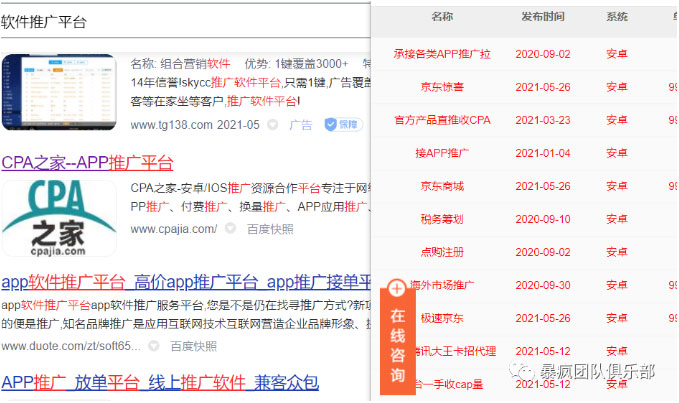Open the 海外市场推广 entry
Screen dimensions: 679x403
(442, 285)
